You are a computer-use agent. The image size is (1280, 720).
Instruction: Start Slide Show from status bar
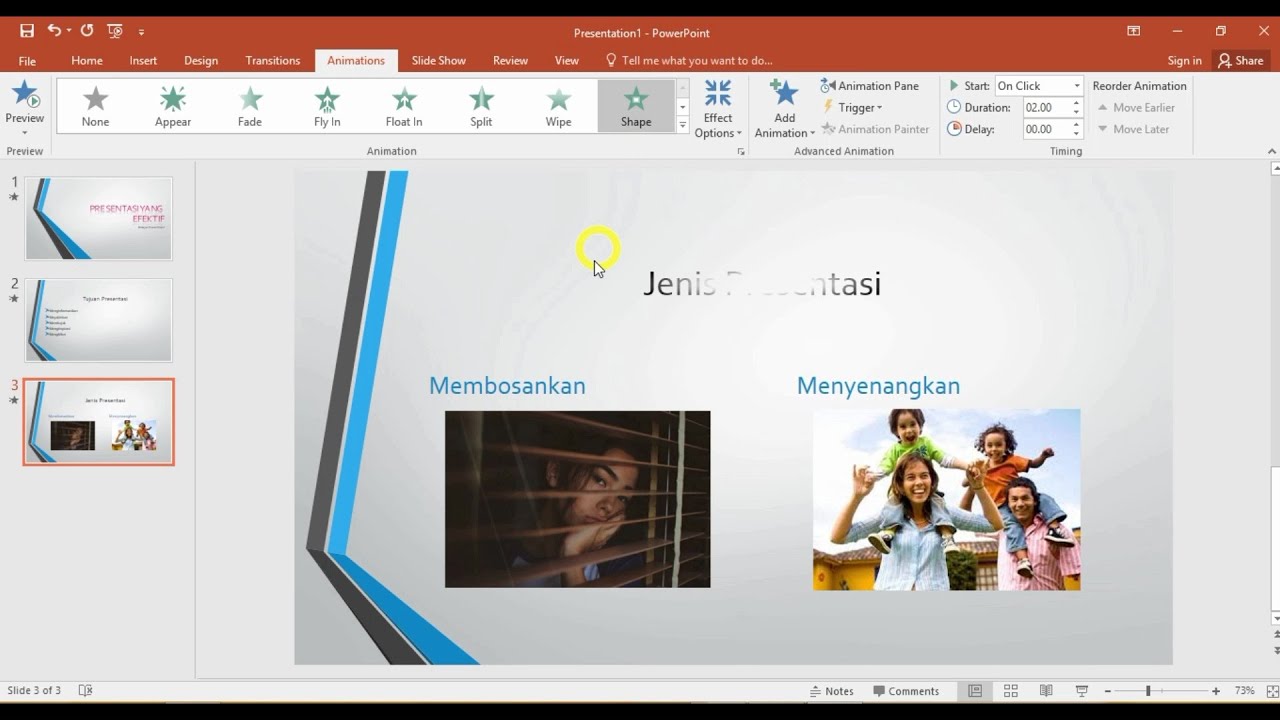(x=1082, y=690)
